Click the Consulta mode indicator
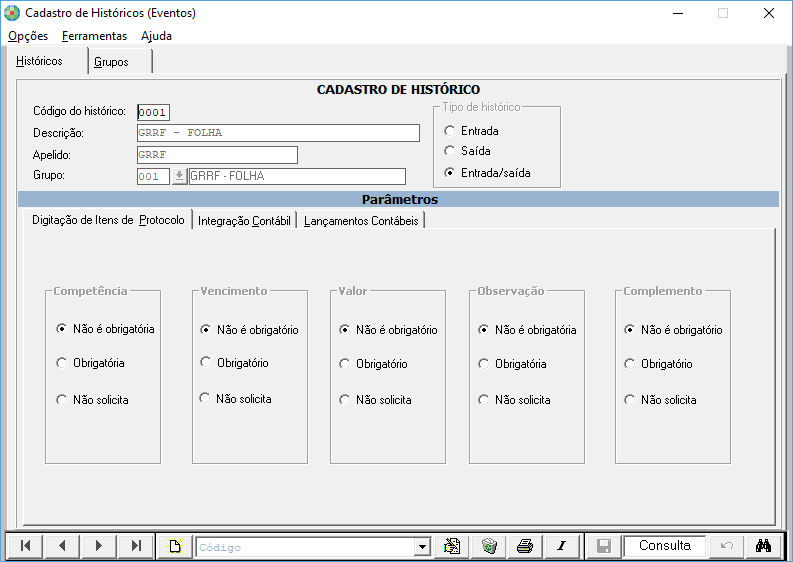 click(x=665, y=546)
